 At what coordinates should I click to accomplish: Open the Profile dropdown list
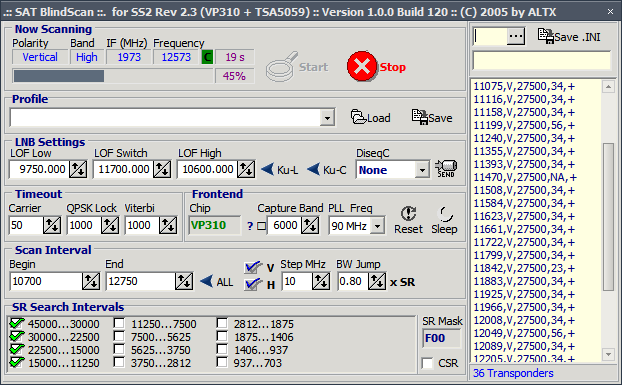coord(327,118)
